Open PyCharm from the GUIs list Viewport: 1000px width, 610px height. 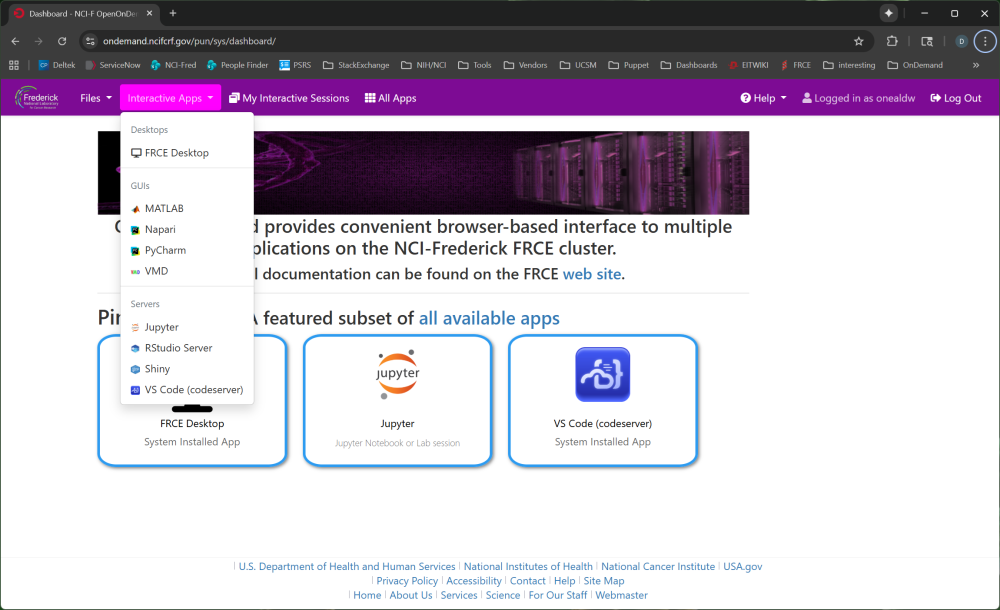click(x=164, y=251)
